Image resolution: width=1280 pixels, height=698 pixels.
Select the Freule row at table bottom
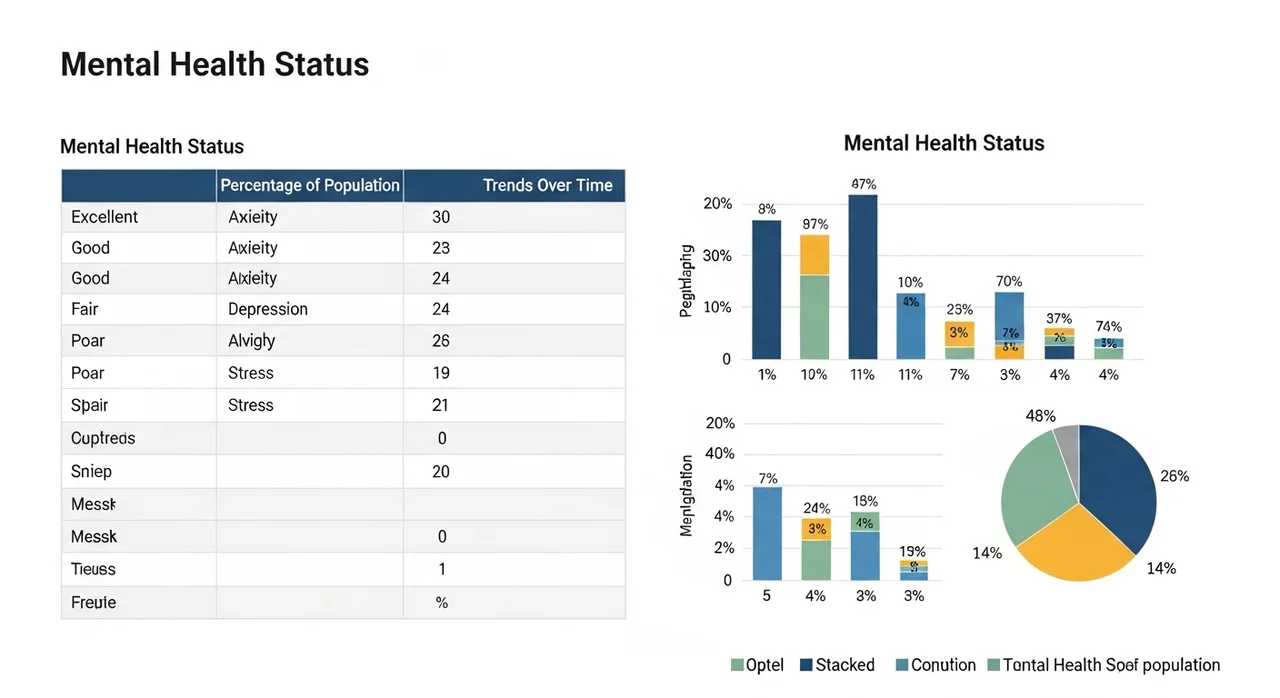pyautogui.click(x=94, y=602)
